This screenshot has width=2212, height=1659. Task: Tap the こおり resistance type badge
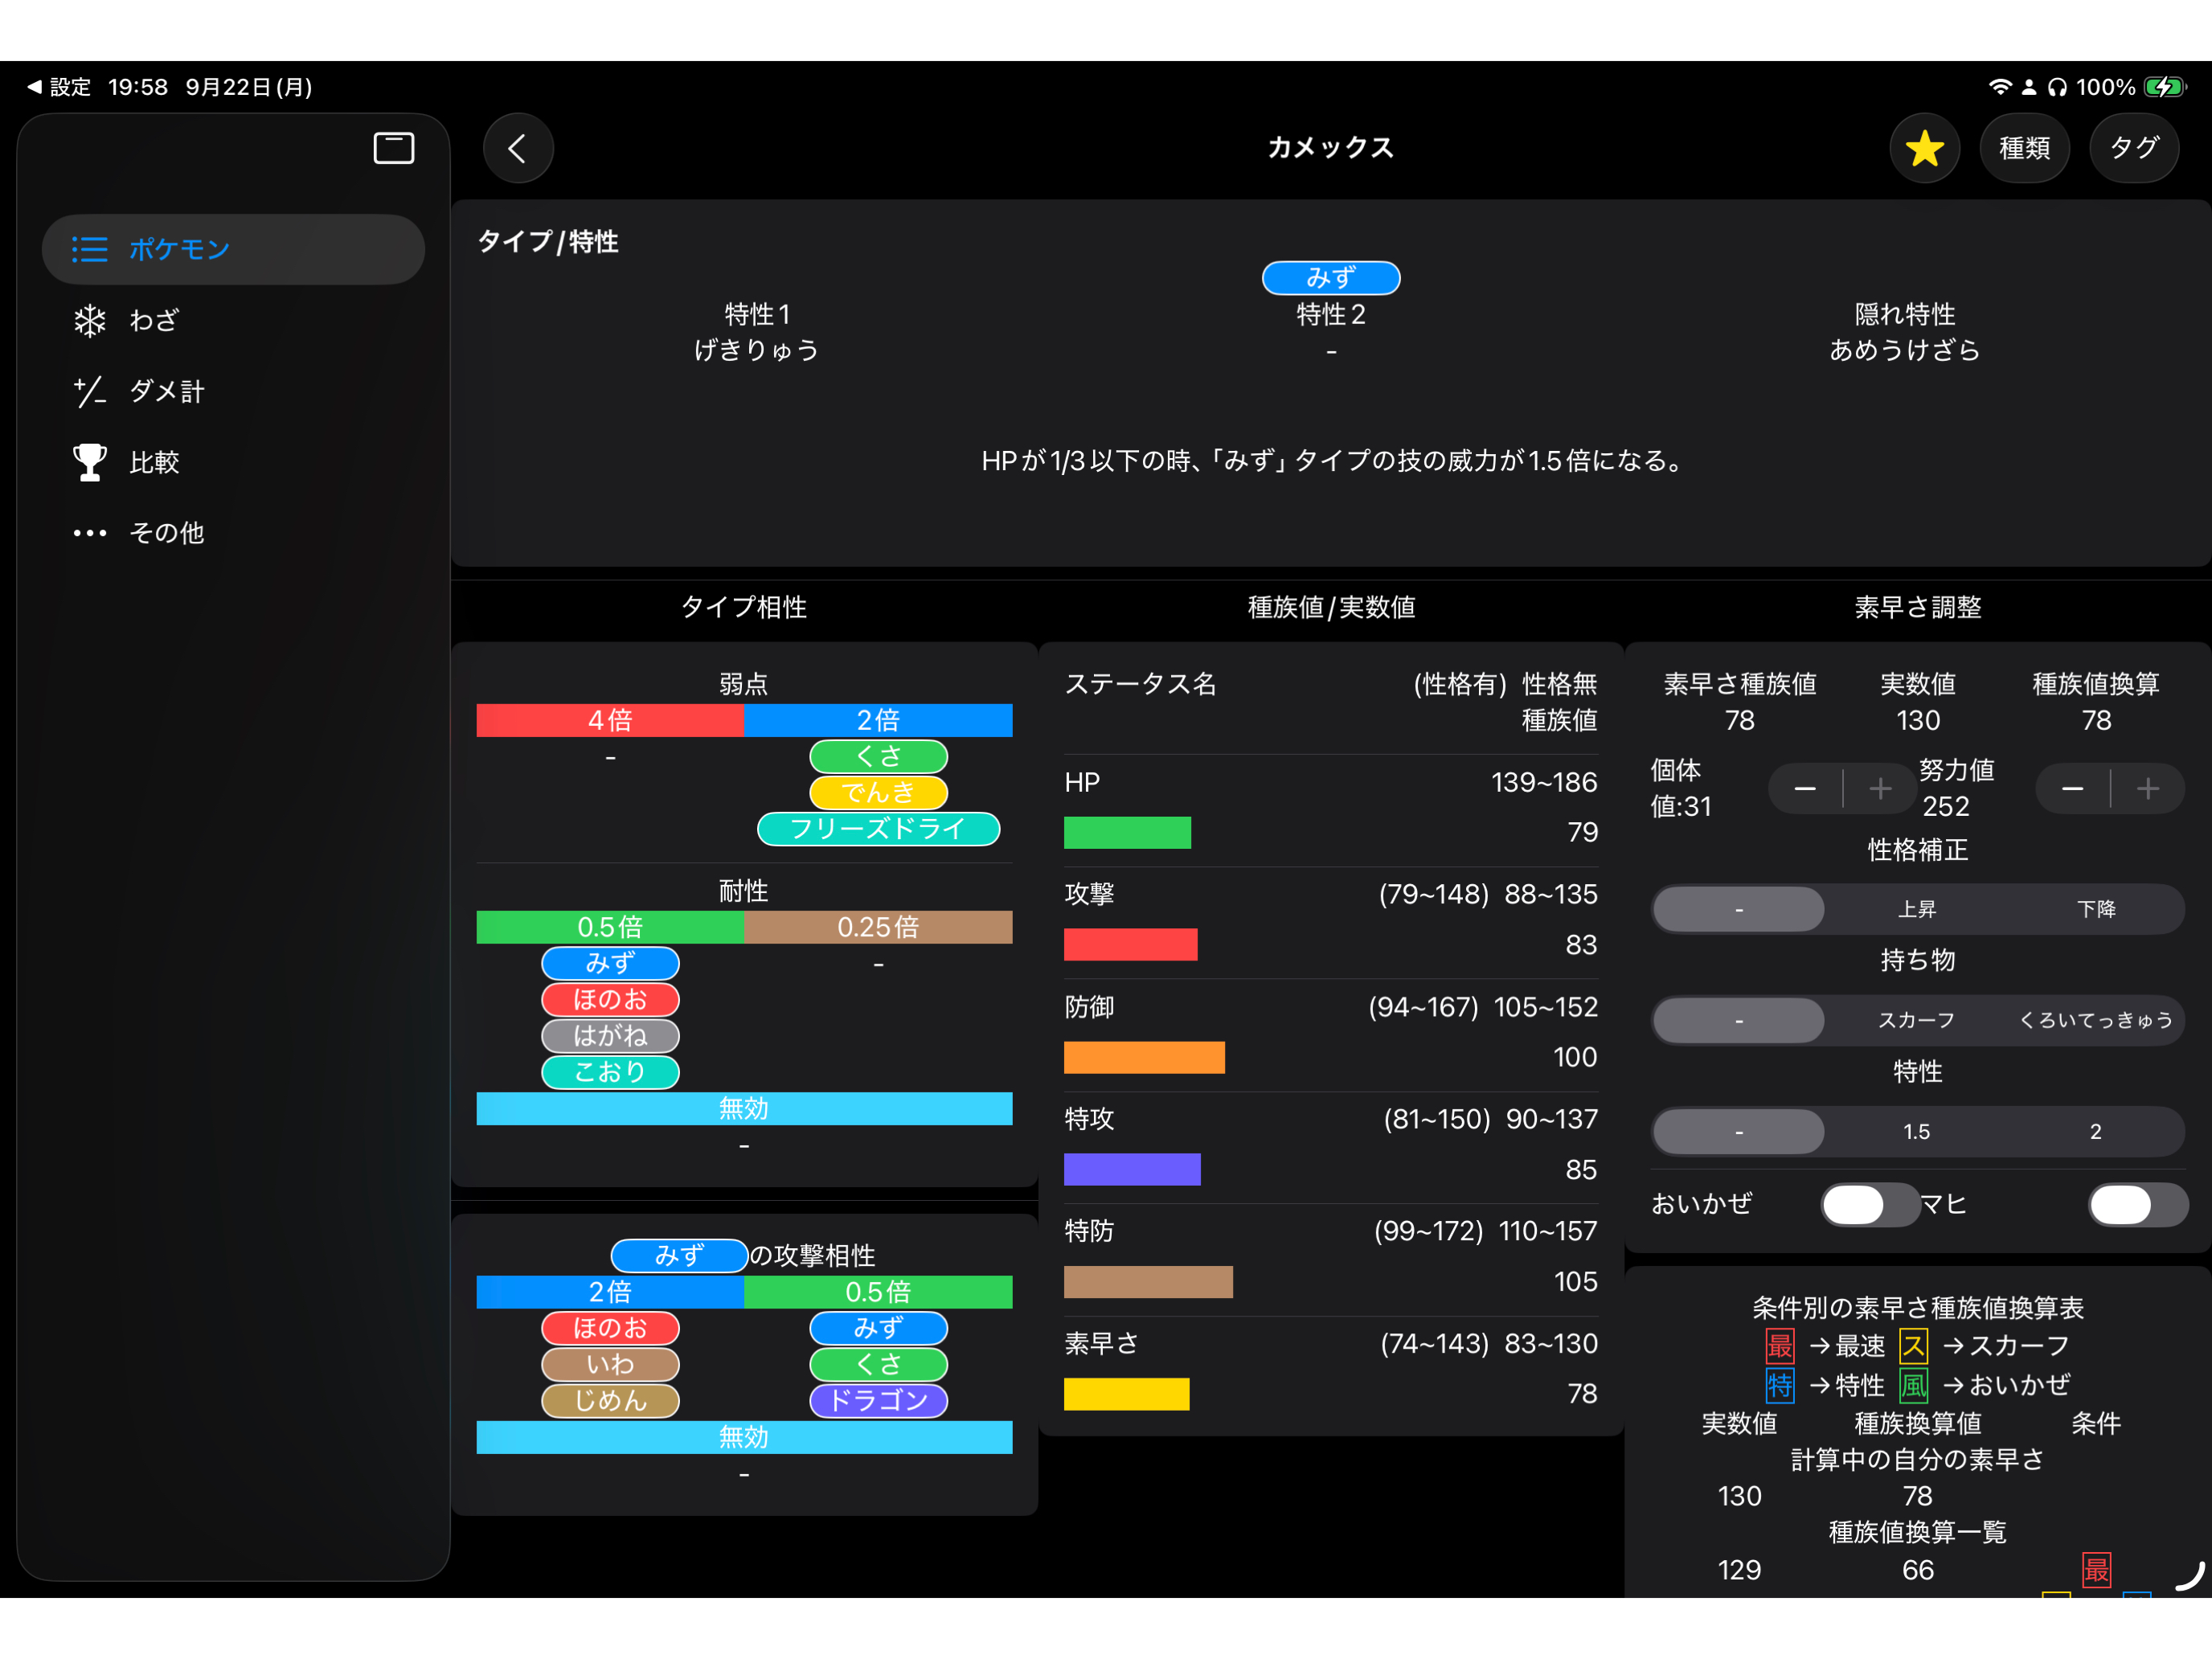[610, 1071]
